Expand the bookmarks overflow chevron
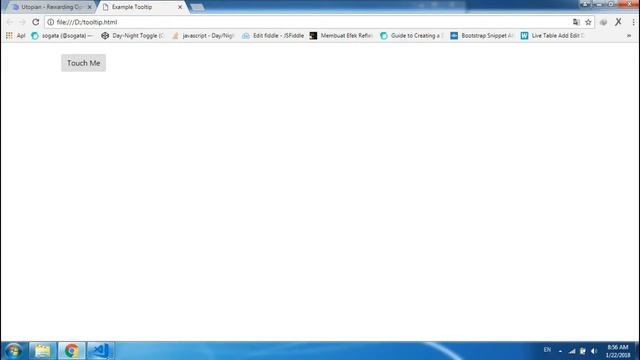Image resolution: width=640 pixels, height=360 pixels. (629, 36)
